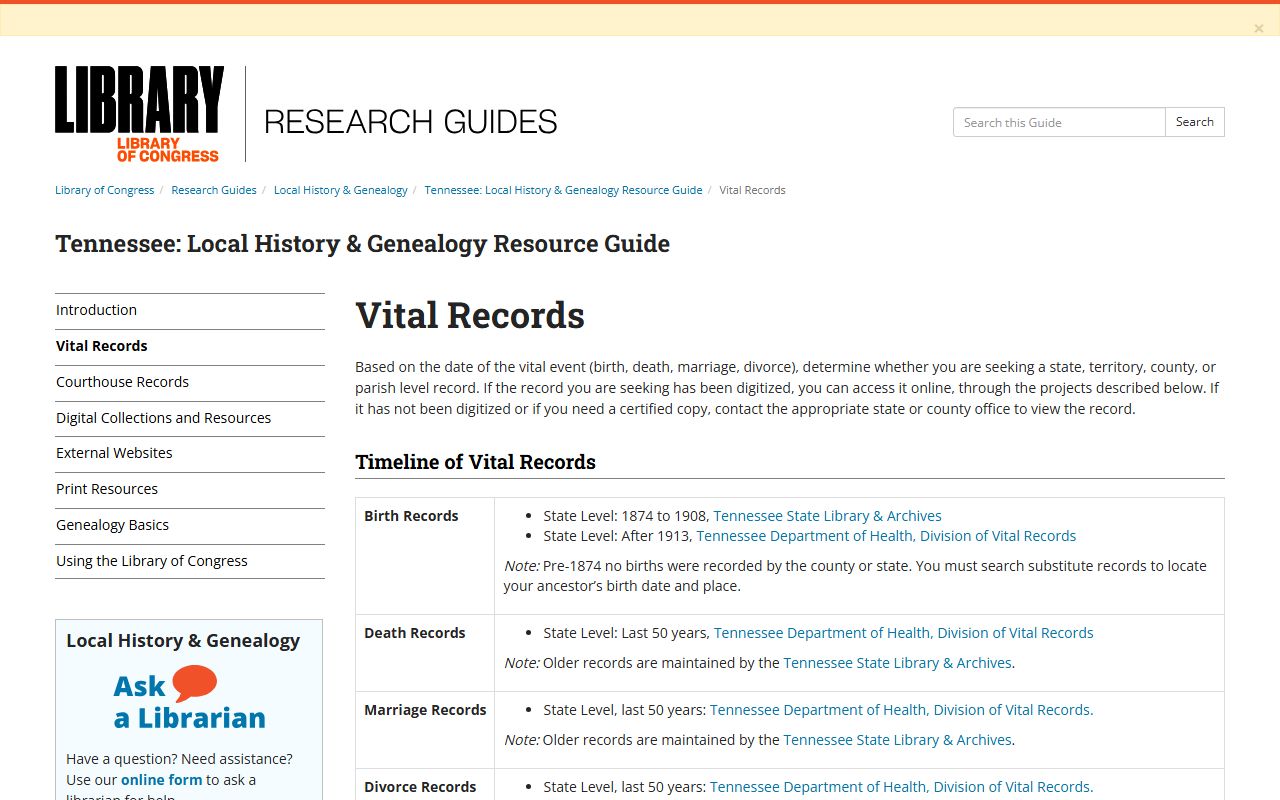Image resolution: width=1280 pixels, height=800 pixels.
Task: Open State Library & Archives link in Death Records note
Action: point(897,663)
